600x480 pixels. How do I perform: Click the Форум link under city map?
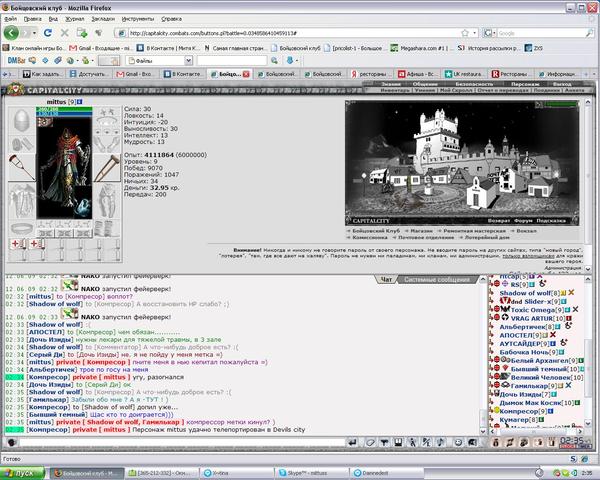click(523, 220)
